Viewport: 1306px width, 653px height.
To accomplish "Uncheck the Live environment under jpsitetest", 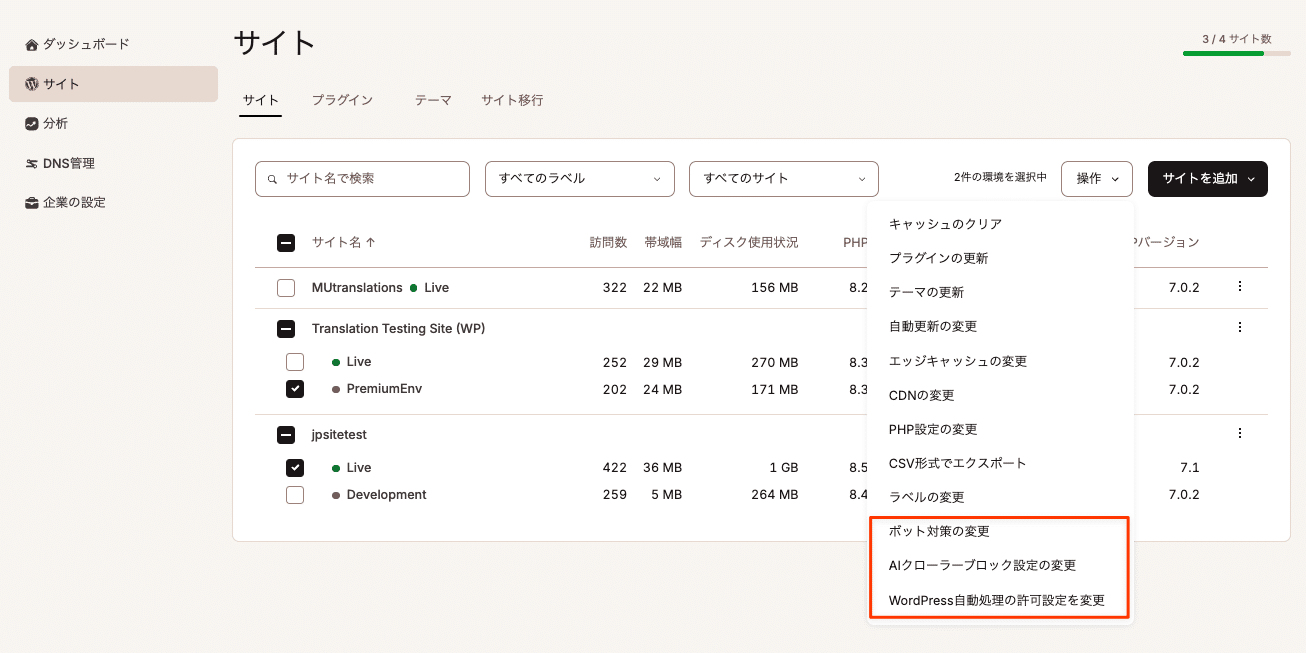I will click(x=295, y=468).
